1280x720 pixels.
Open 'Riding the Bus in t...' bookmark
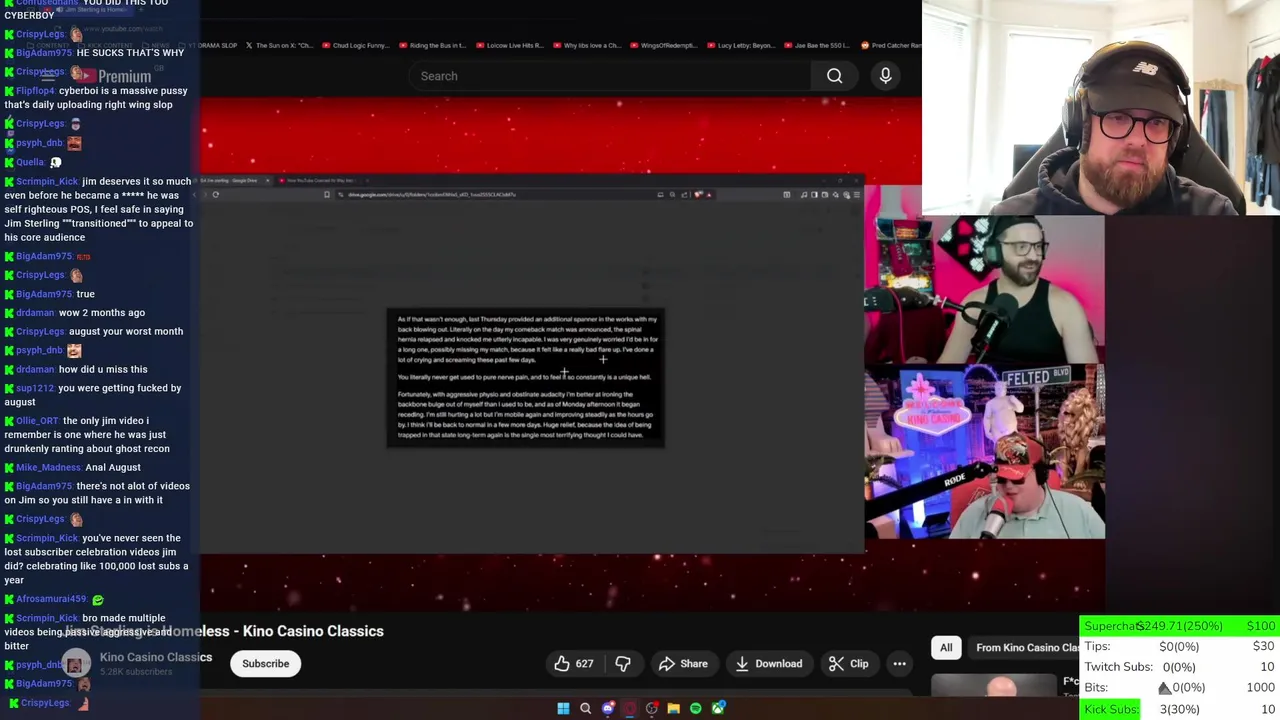click(x=434, y=45)
